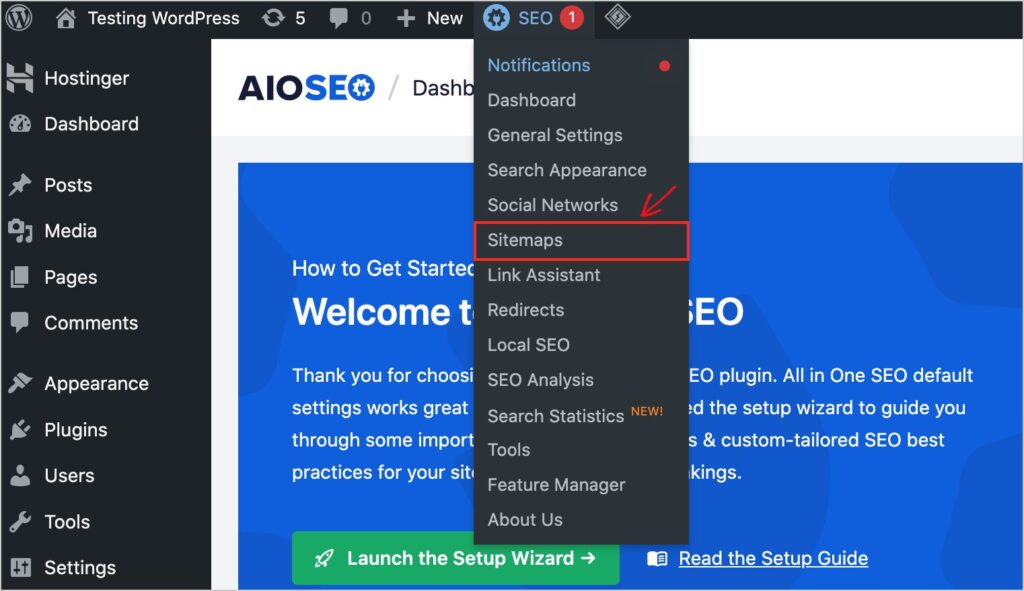This screenshot has width=1024, height=591.
Task: Open Hostinger in the sidebar
Action: point(86,78)
